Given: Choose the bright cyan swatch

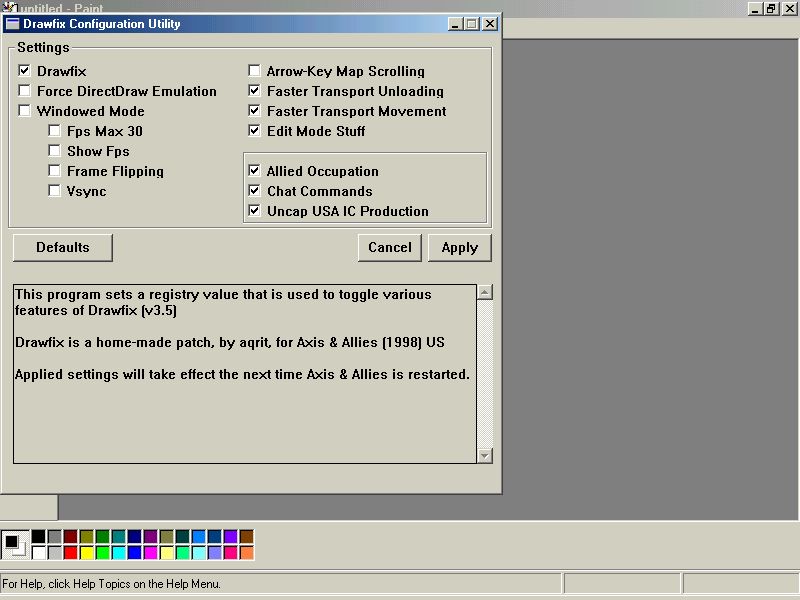Looking at the screenshot, I should coord(119,553).
